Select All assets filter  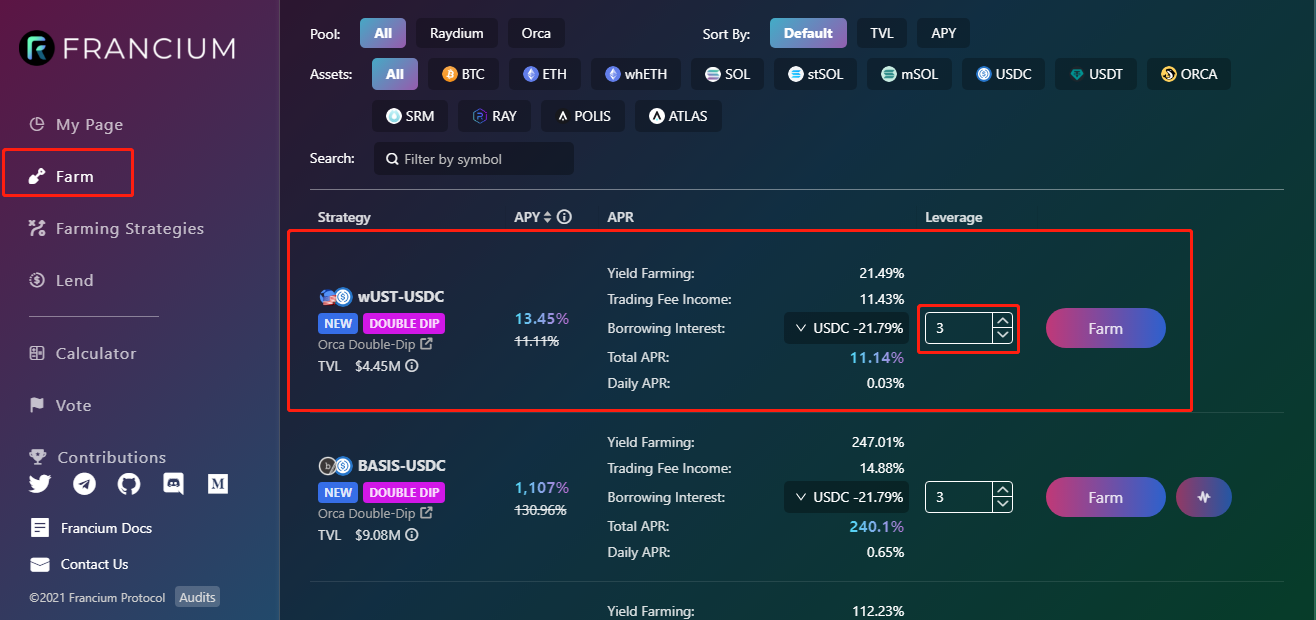coord(395,74)
